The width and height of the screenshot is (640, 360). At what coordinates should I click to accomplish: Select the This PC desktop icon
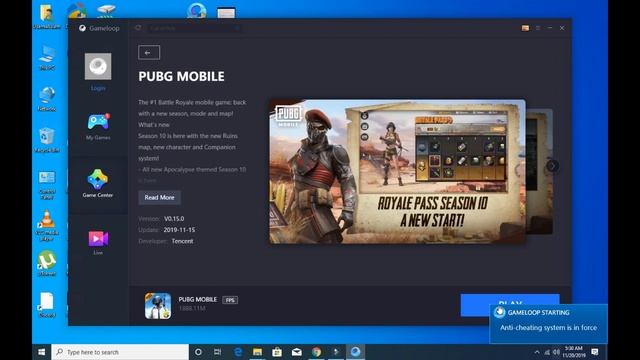point(47,58)
